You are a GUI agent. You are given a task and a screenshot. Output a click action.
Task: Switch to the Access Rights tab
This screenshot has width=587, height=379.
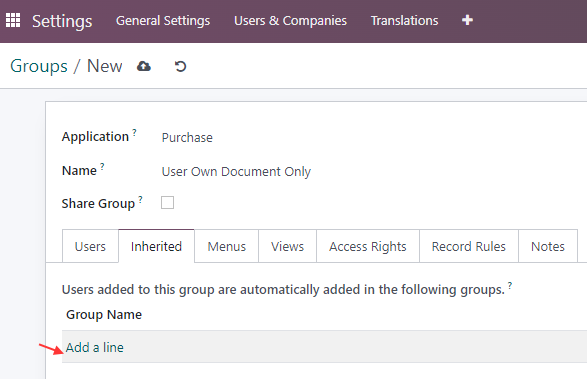click(x=368, y=246)
